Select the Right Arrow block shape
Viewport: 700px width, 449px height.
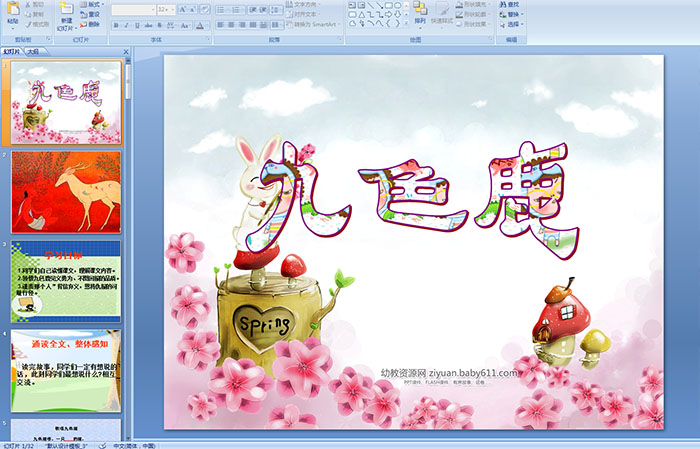coord(388,14)
